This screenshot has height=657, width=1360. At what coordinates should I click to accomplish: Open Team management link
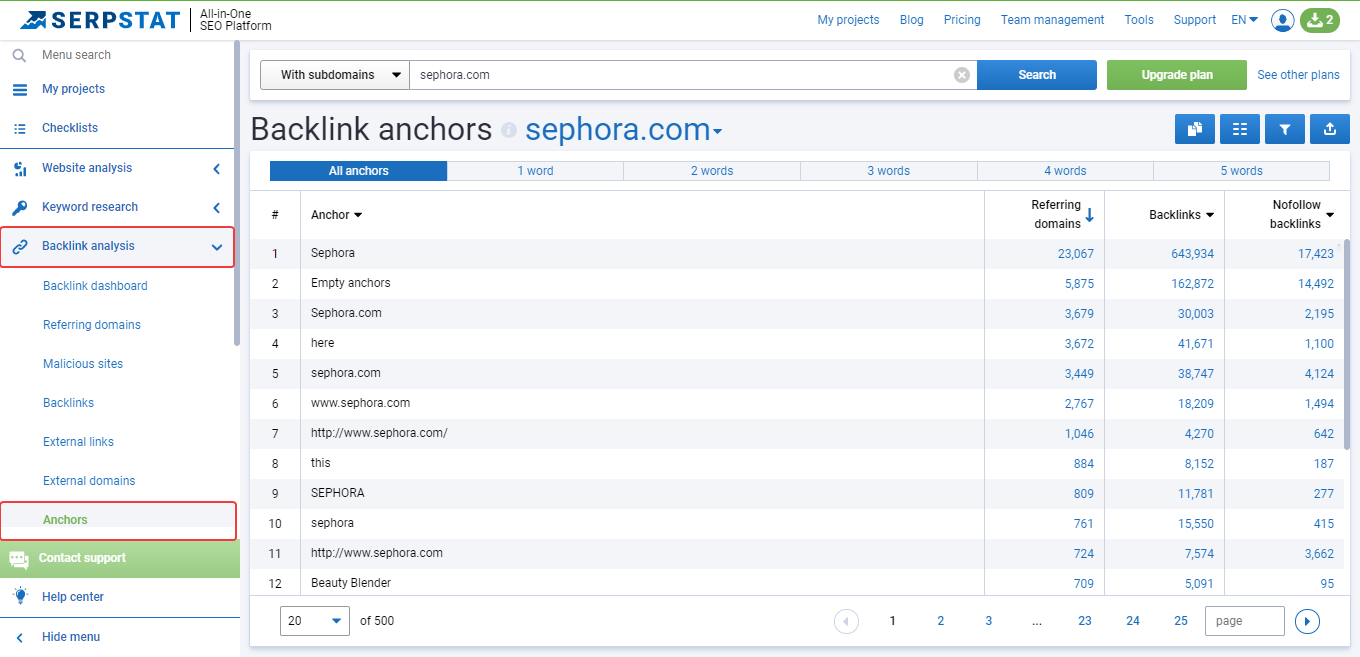point(1052,20)
